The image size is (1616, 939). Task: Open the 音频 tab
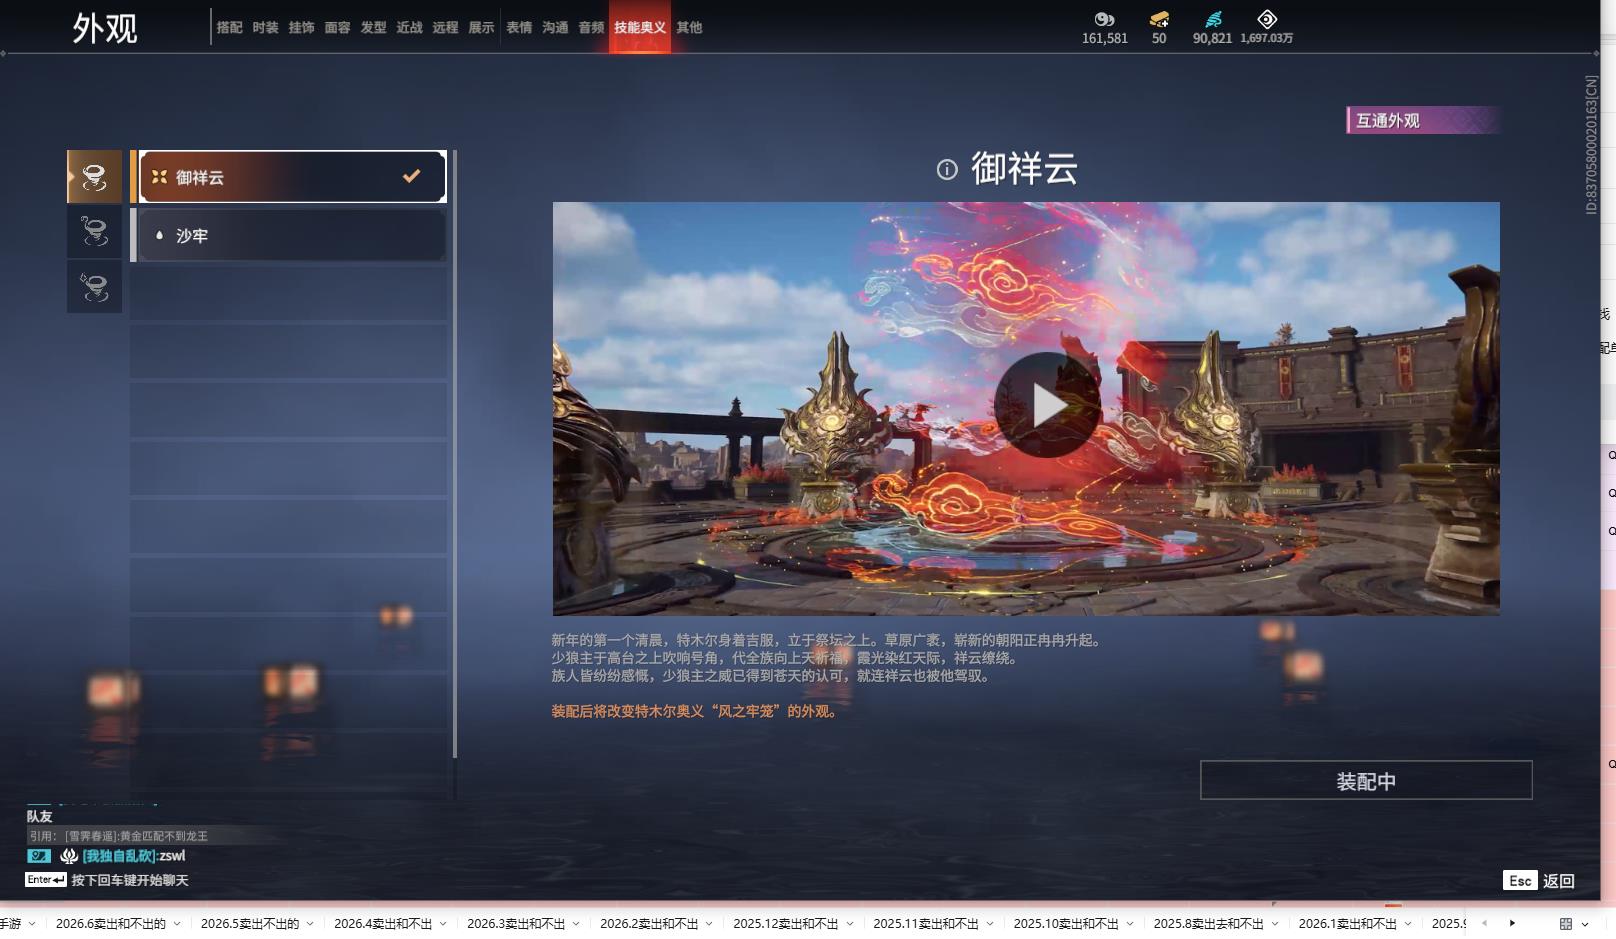click(x=592, y=28)
